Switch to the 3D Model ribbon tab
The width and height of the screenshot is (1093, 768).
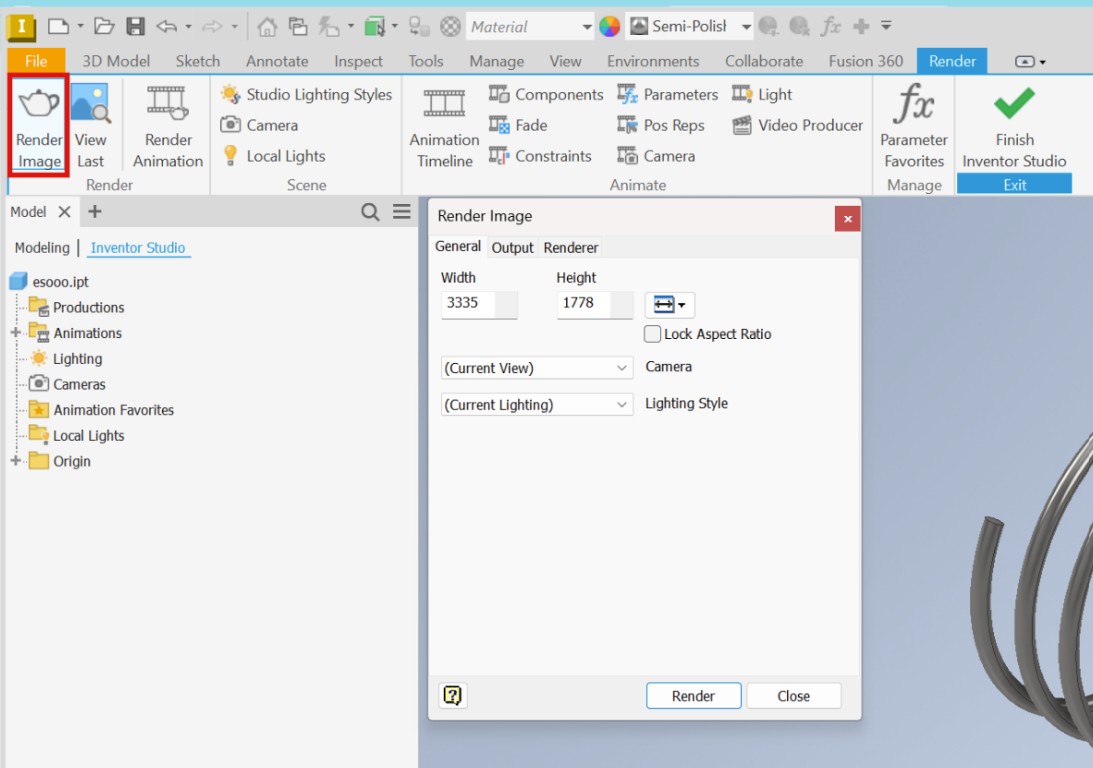(x=116, y=61)
